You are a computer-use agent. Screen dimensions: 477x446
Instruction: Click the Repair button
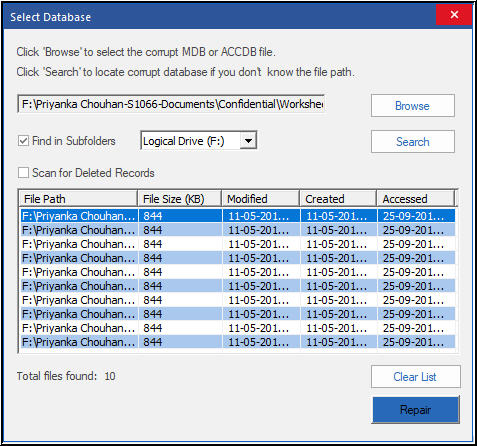click(416, 410)
